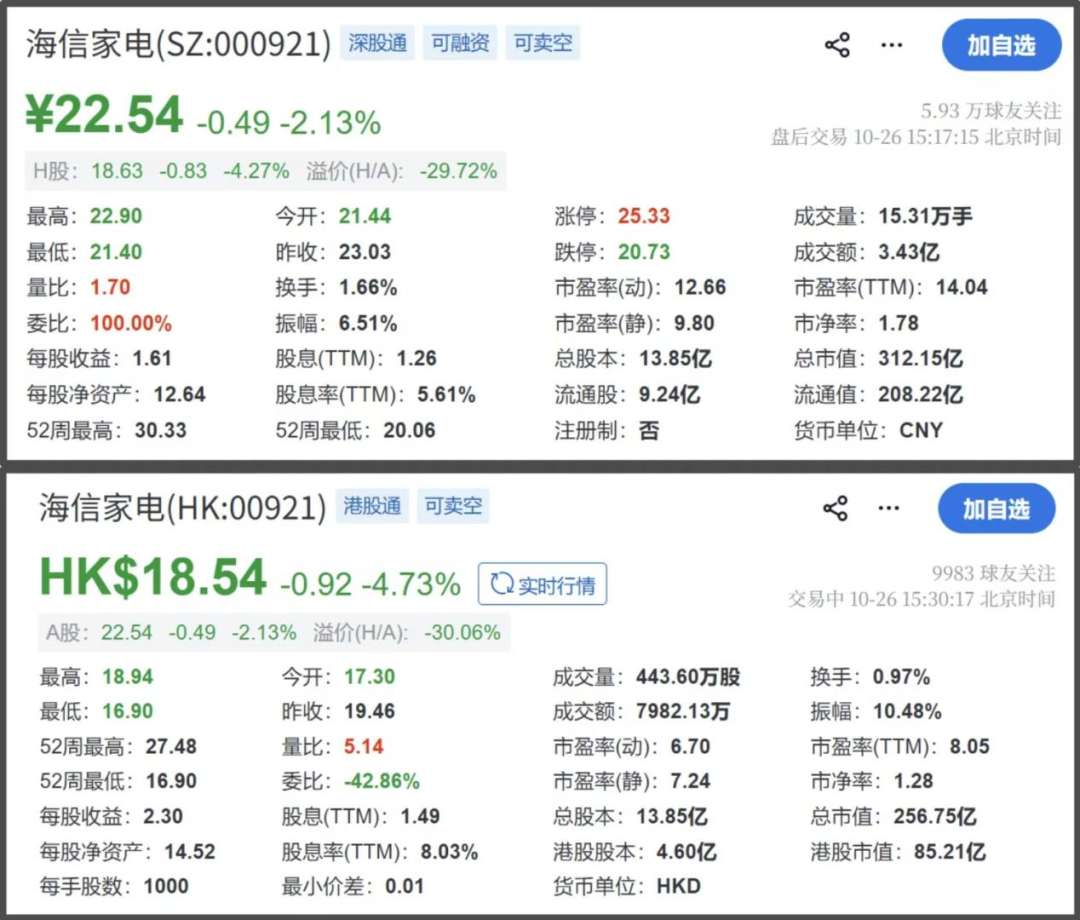
Task: Click the premium value -29.72%
Action: pos(459,171)
